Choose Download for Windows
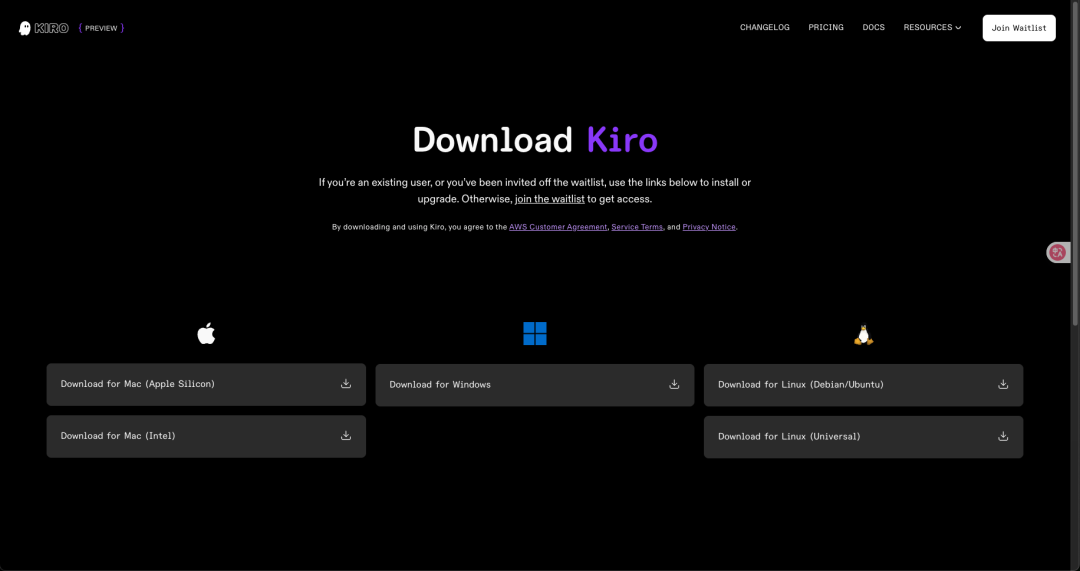Viewport: 1080px width, 571px height. click(534, 385)
